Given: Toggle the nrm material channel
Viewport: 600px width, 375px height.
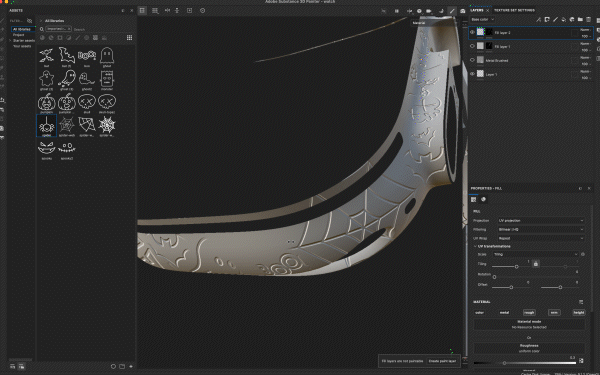Looking at the screenshot, I should (554, 313).
